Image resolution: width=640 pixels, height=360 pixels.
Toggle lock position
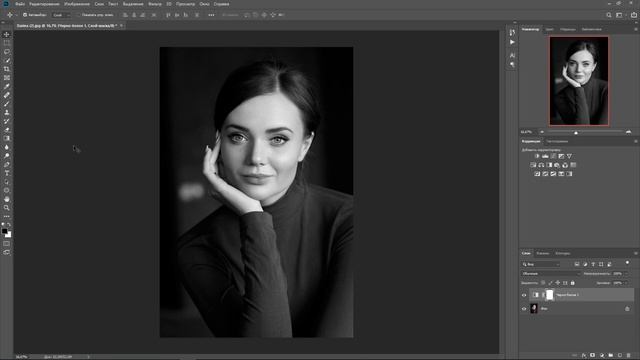(558, 283)
